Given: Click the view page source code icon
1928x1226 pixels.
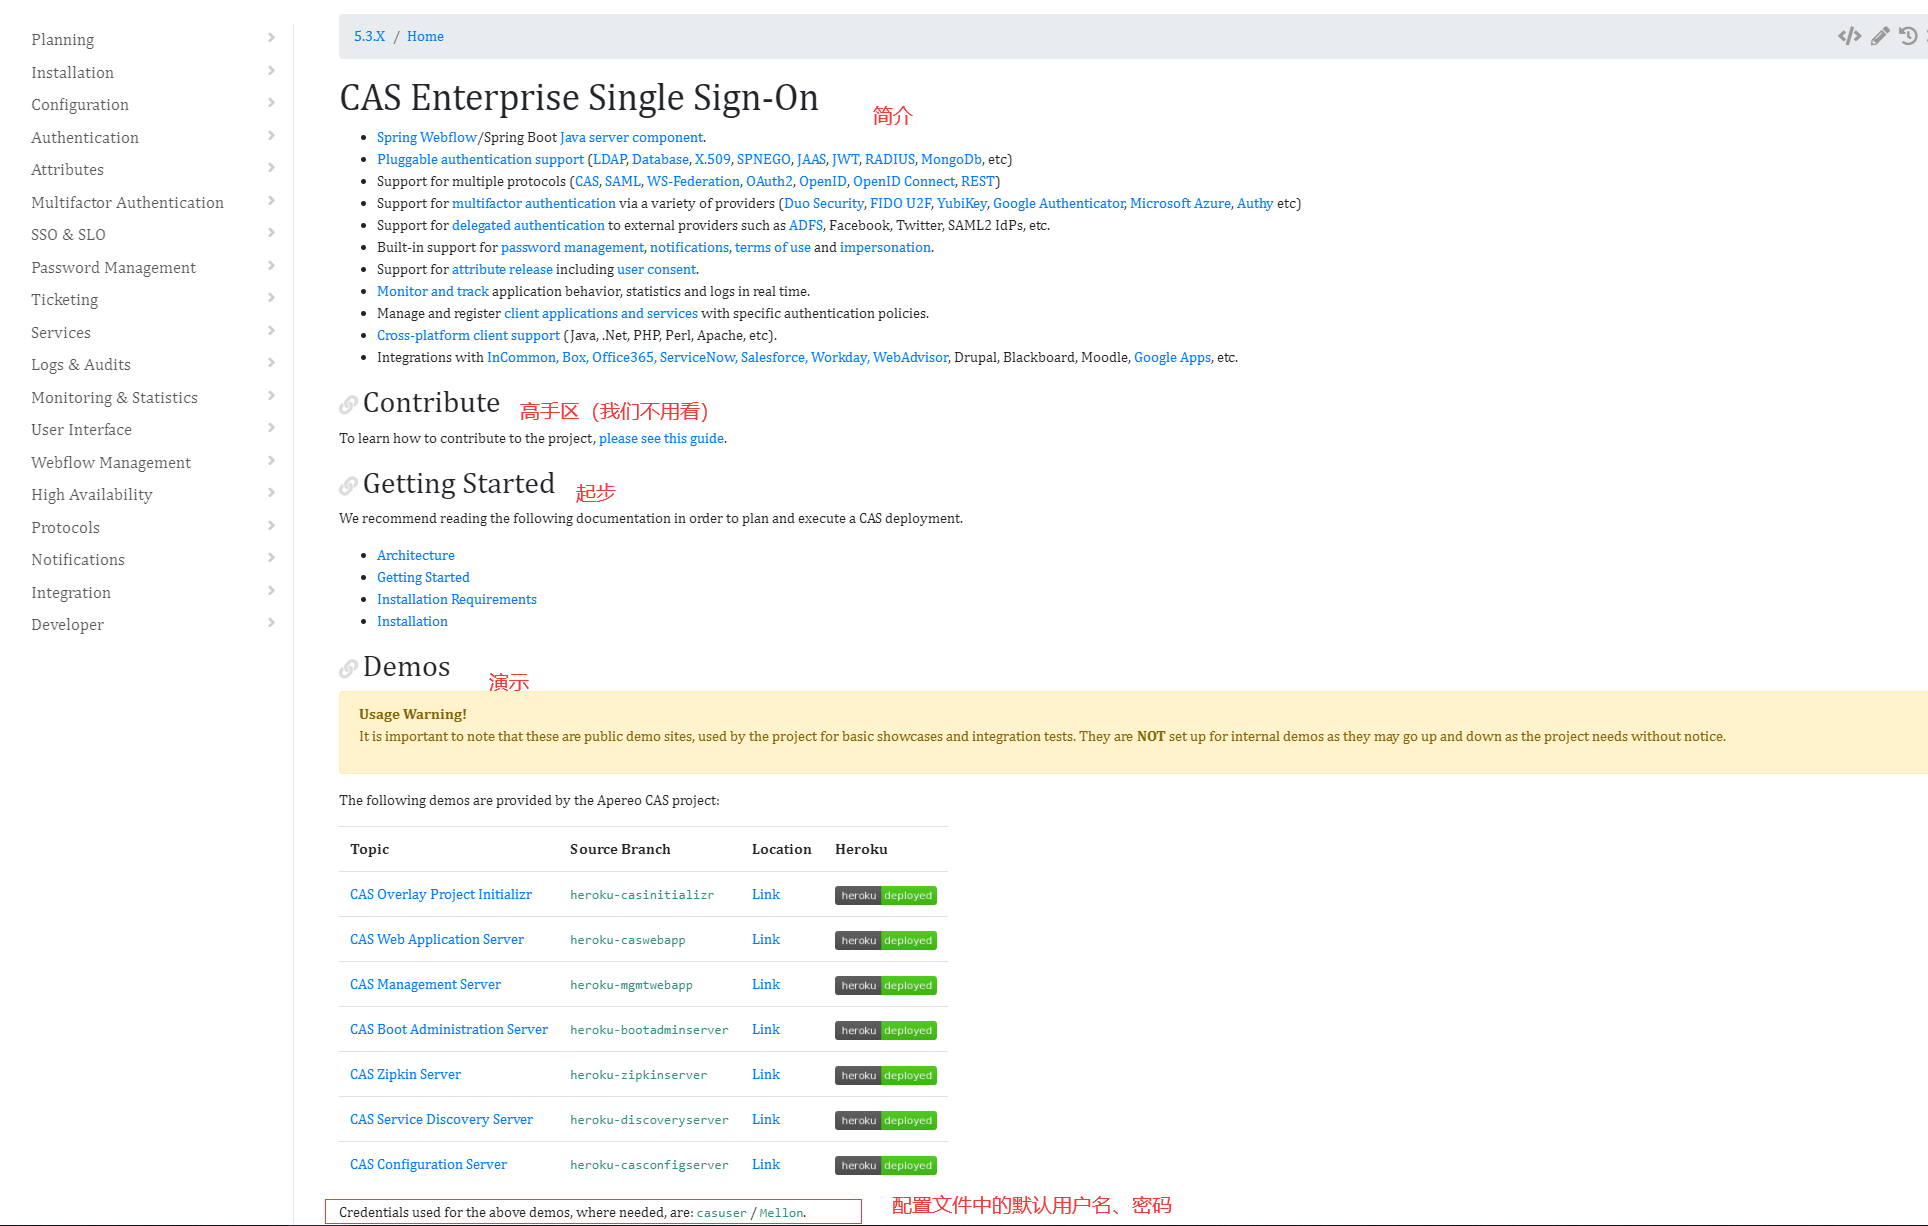Looking at the screenshot, I should point(1849,35).
